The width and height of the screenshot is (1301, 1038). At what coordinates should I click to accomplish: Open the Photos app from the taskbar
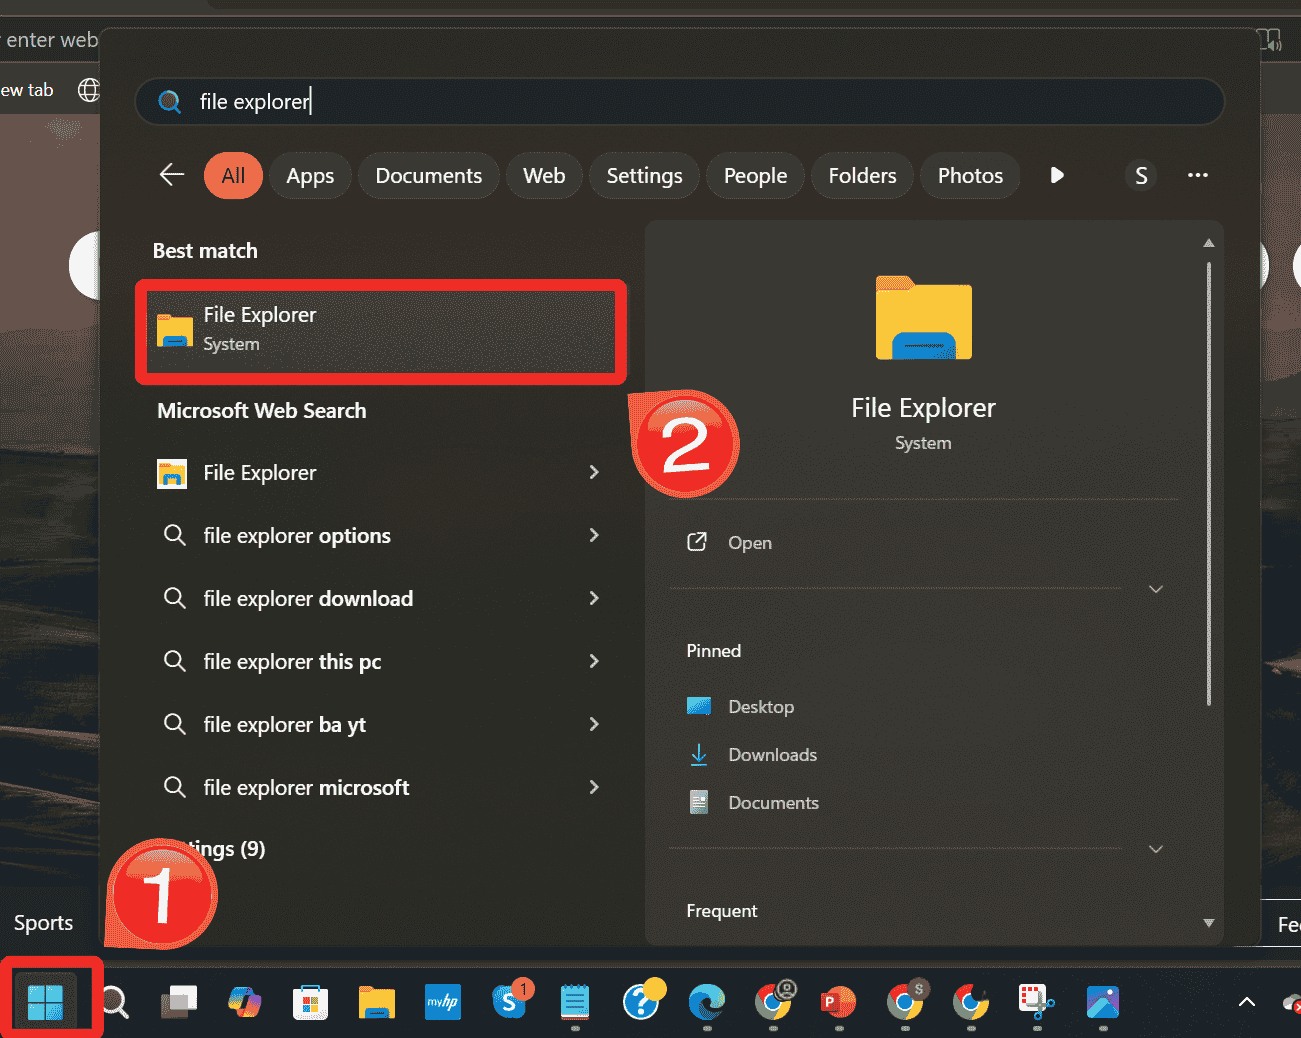[x=1103, y=1002]
